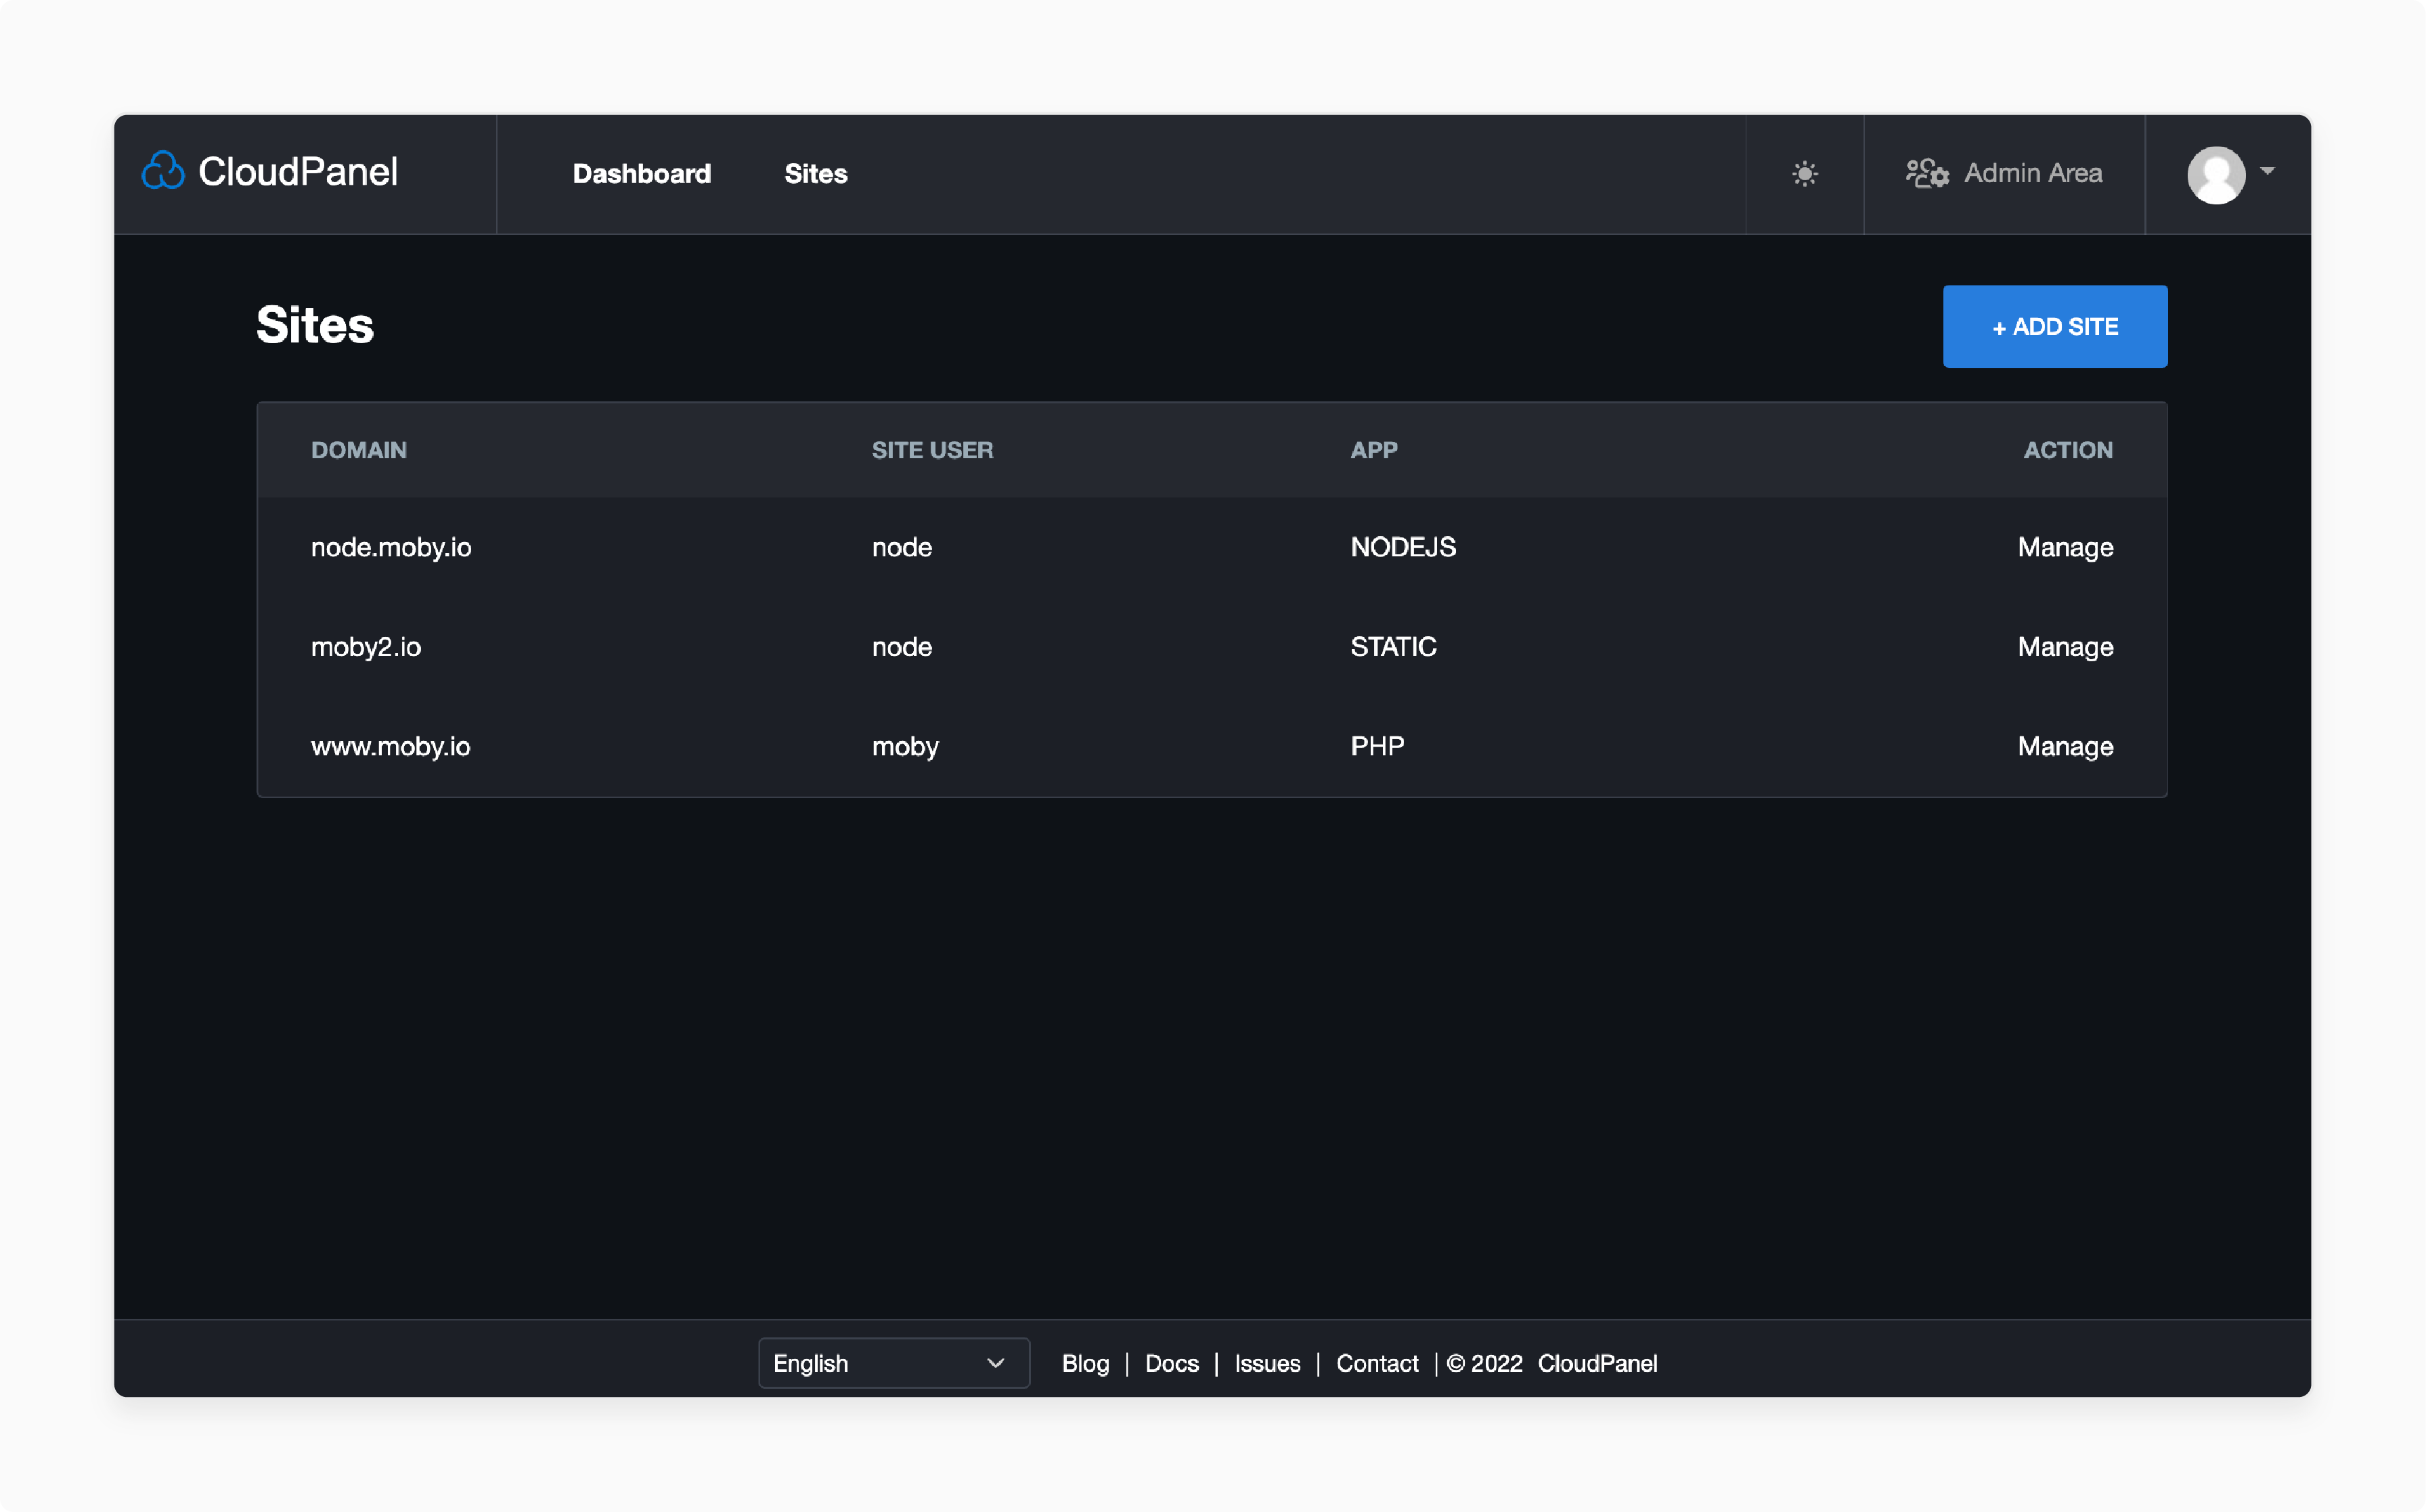Viewport: 2426px width, 1512px height.
Task: Click the CloudPanel cloud logo icon
Action: [163, 171]
